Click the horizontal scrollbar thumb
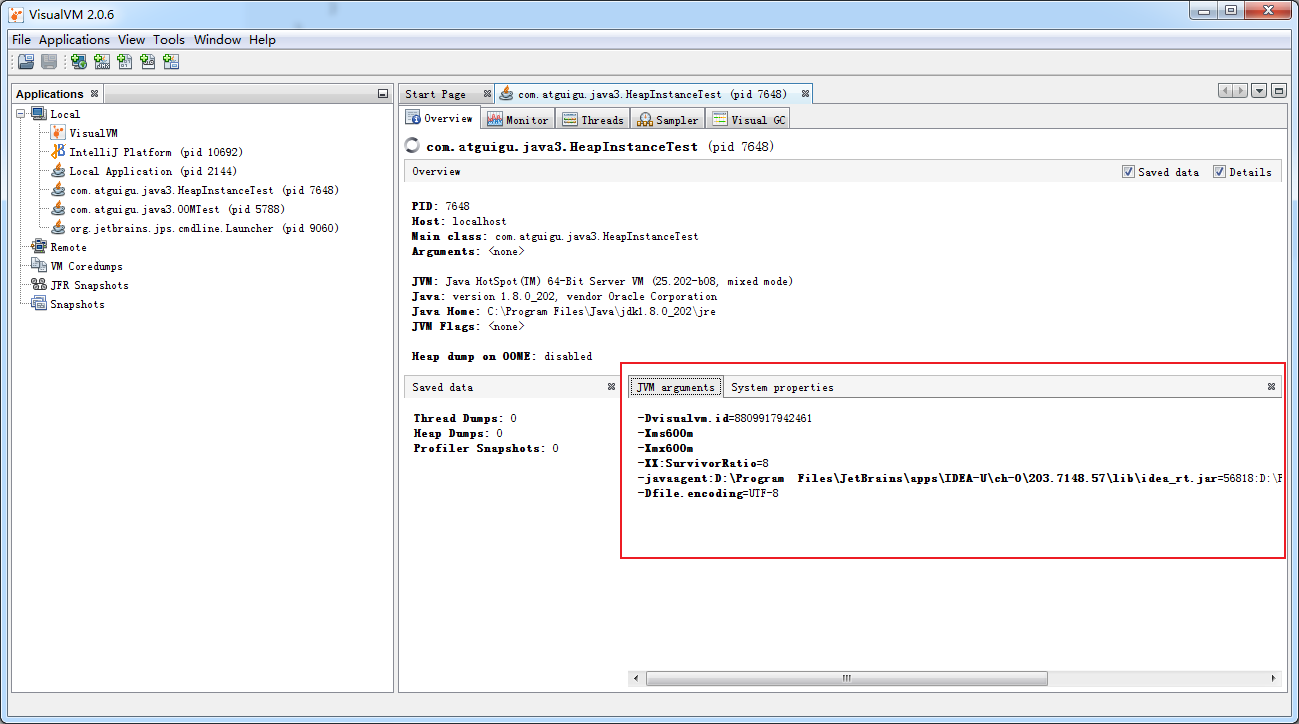 point(846,678)
